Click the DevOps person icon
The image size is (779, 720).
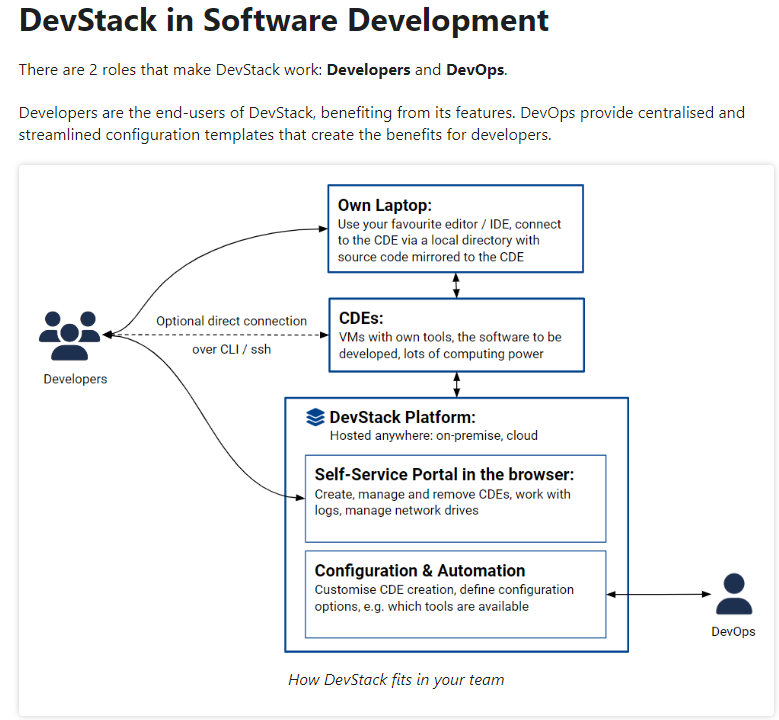(x=734, y=594)
